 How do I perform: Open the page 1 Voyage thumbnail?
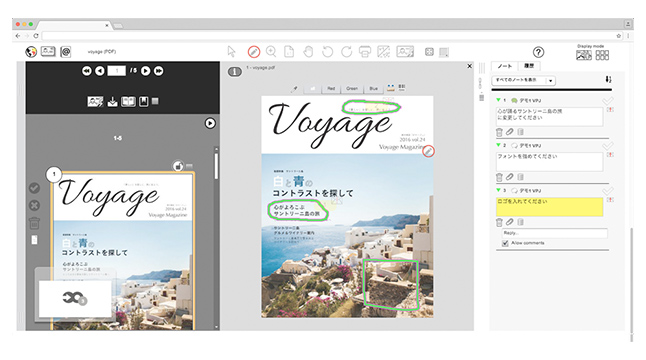123,251
